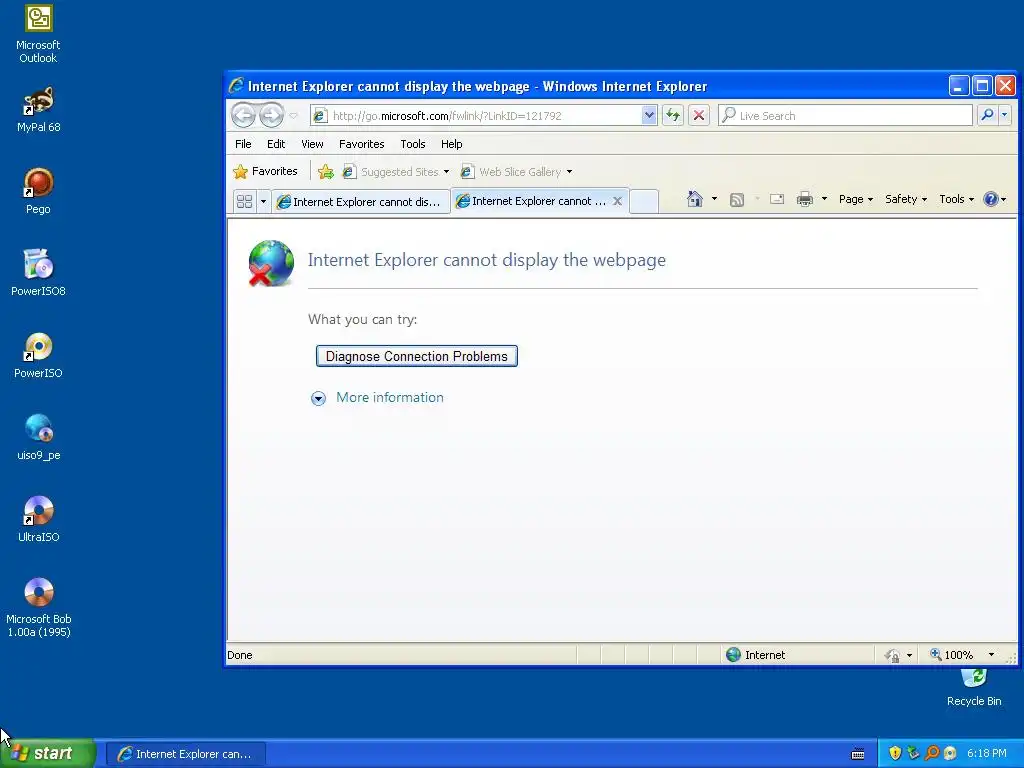Screen dimensions: 1024x768
Task: Open the Favorites menu
Action: (361, 144)
